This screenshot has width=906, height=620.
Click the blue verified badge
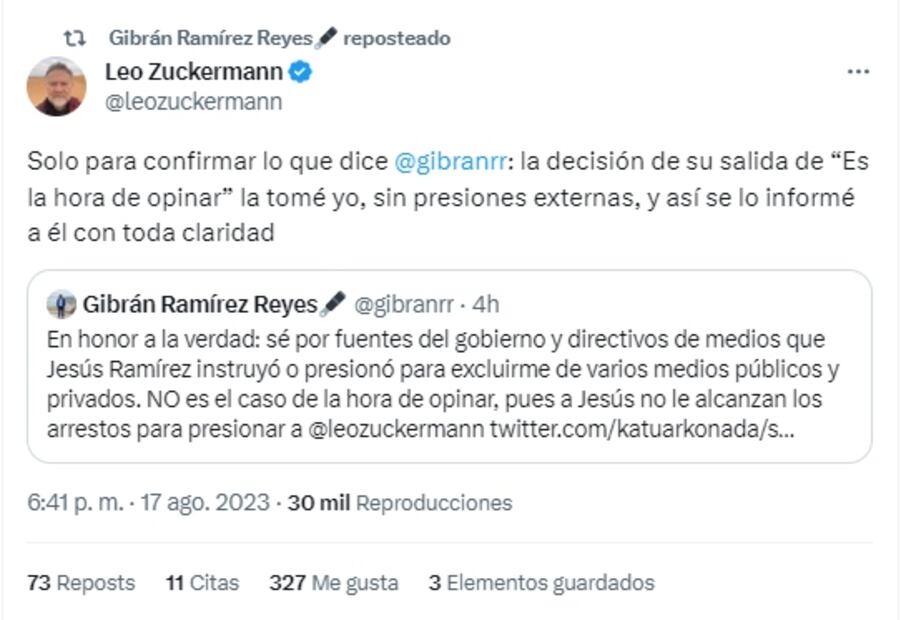[x=301, y=72]
